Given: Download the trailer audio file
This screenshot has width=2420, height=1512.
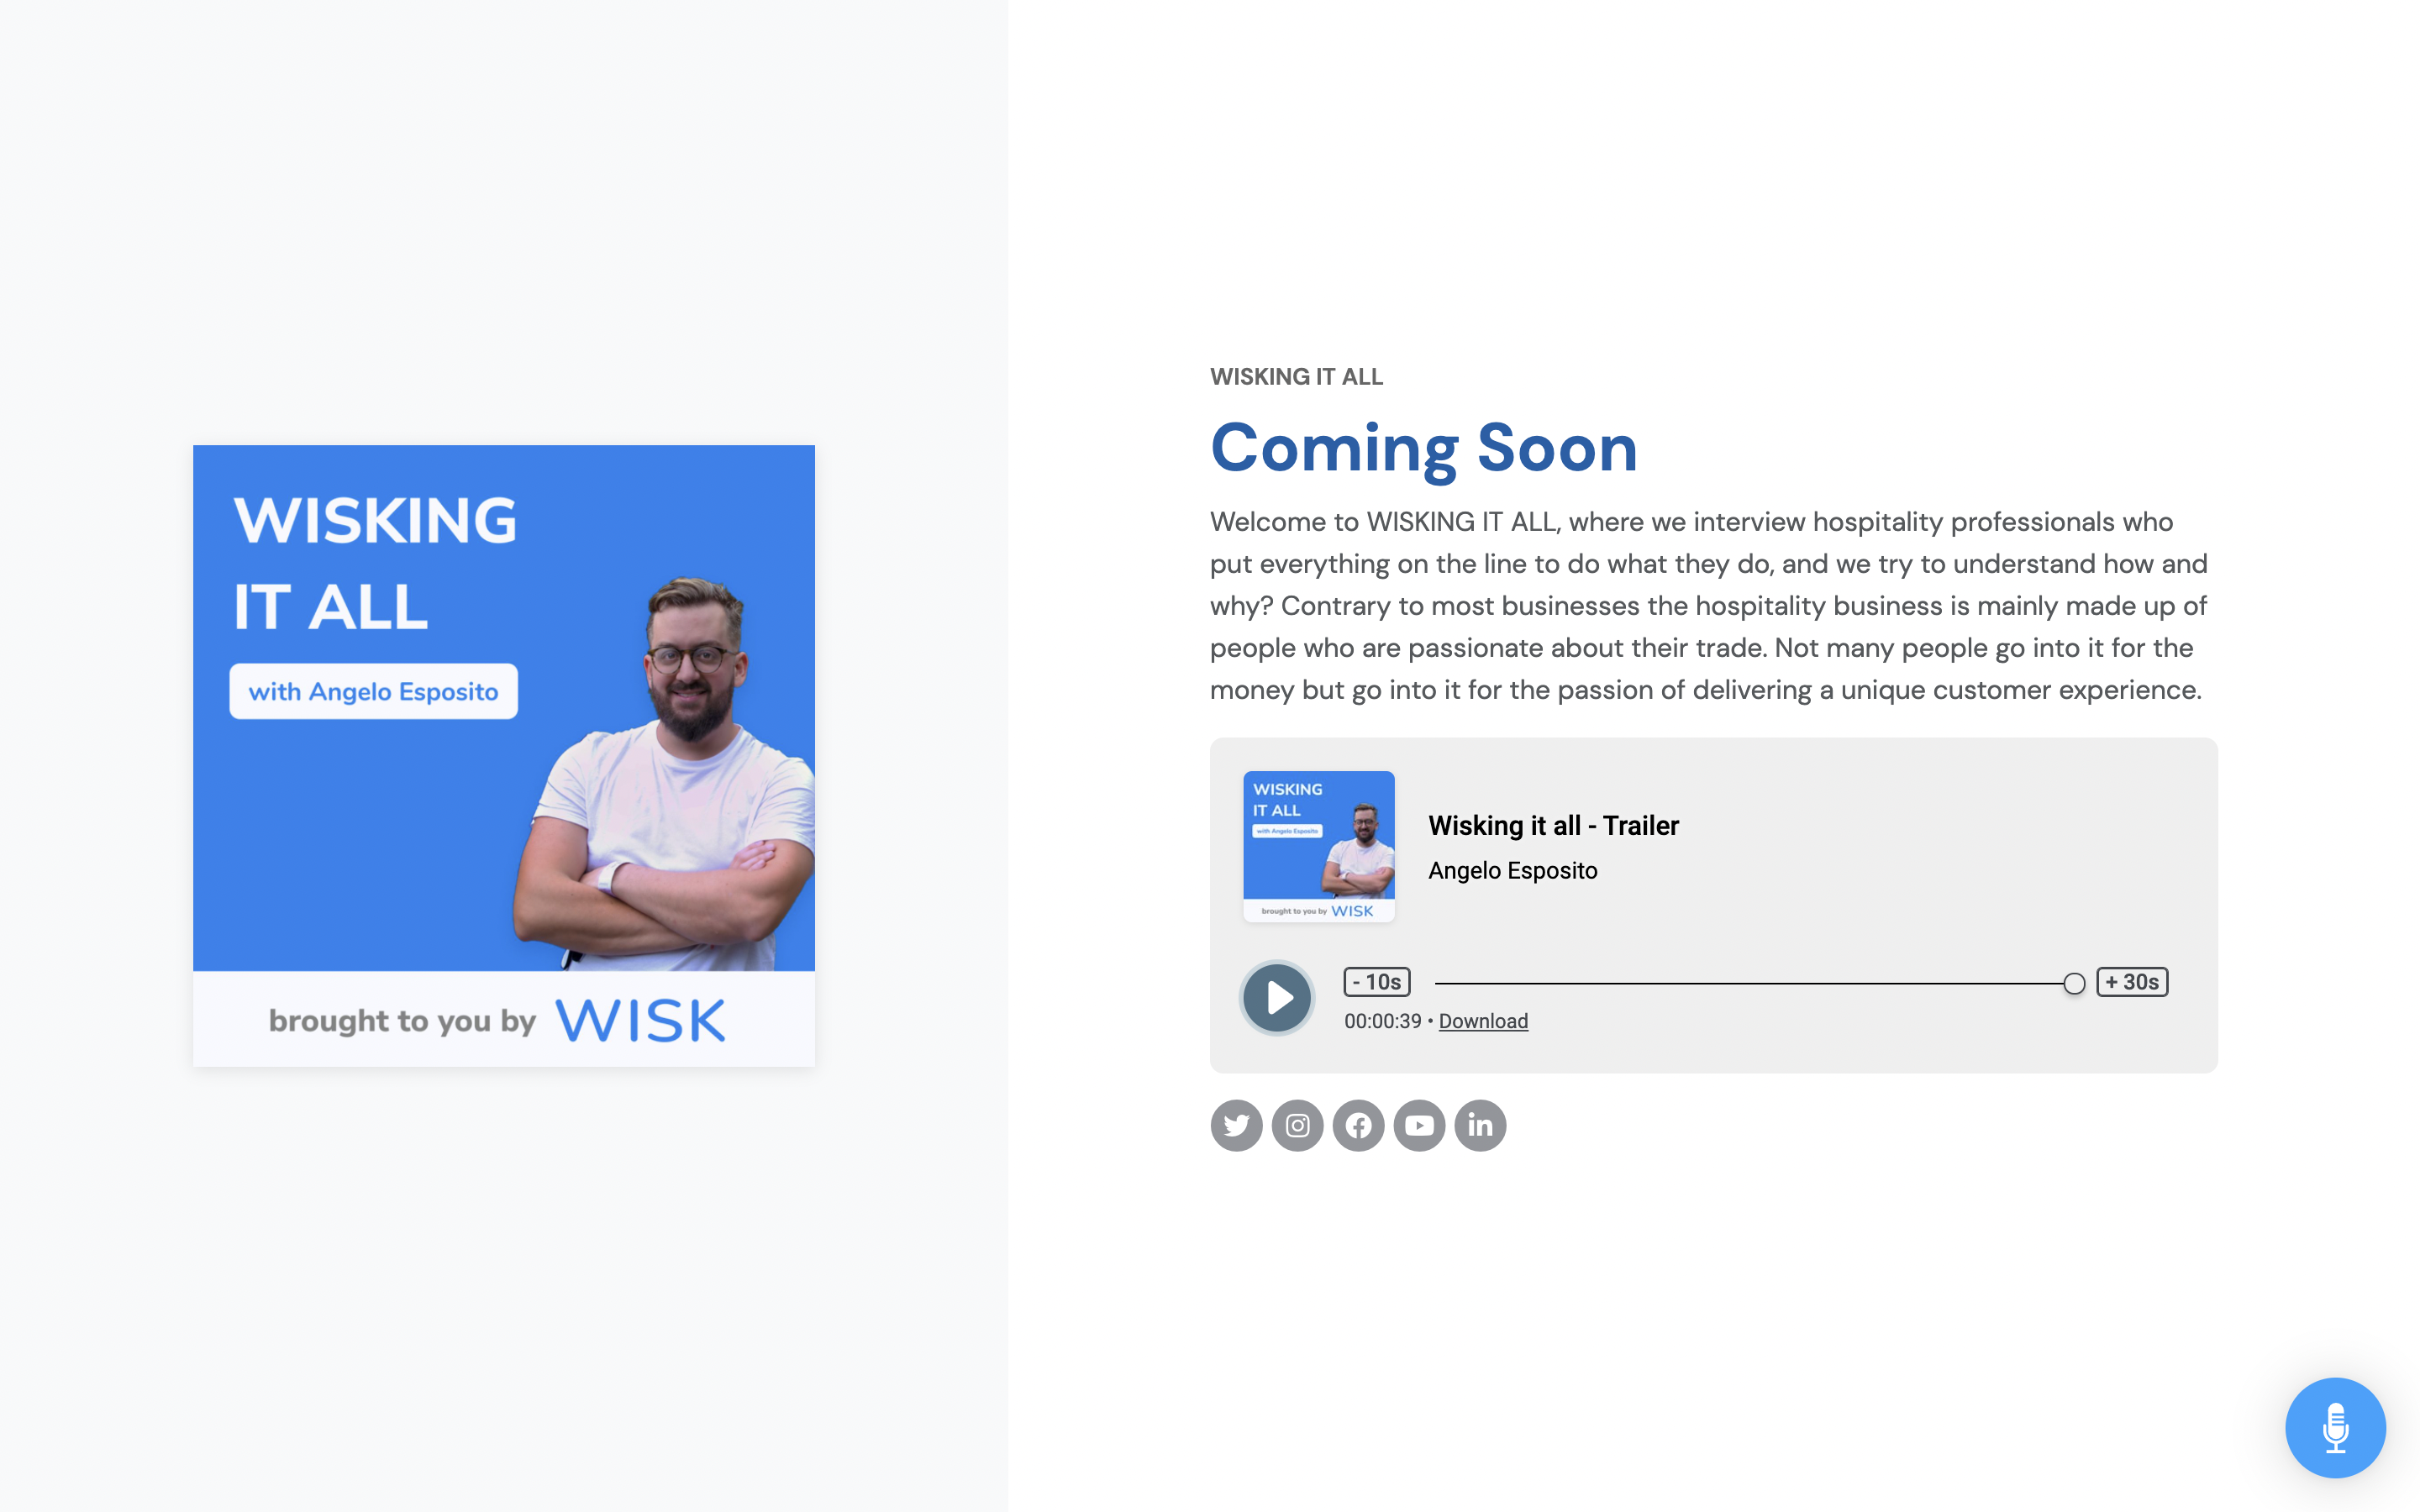Looking at the screenshot, I should (x=1482, y=1021).
